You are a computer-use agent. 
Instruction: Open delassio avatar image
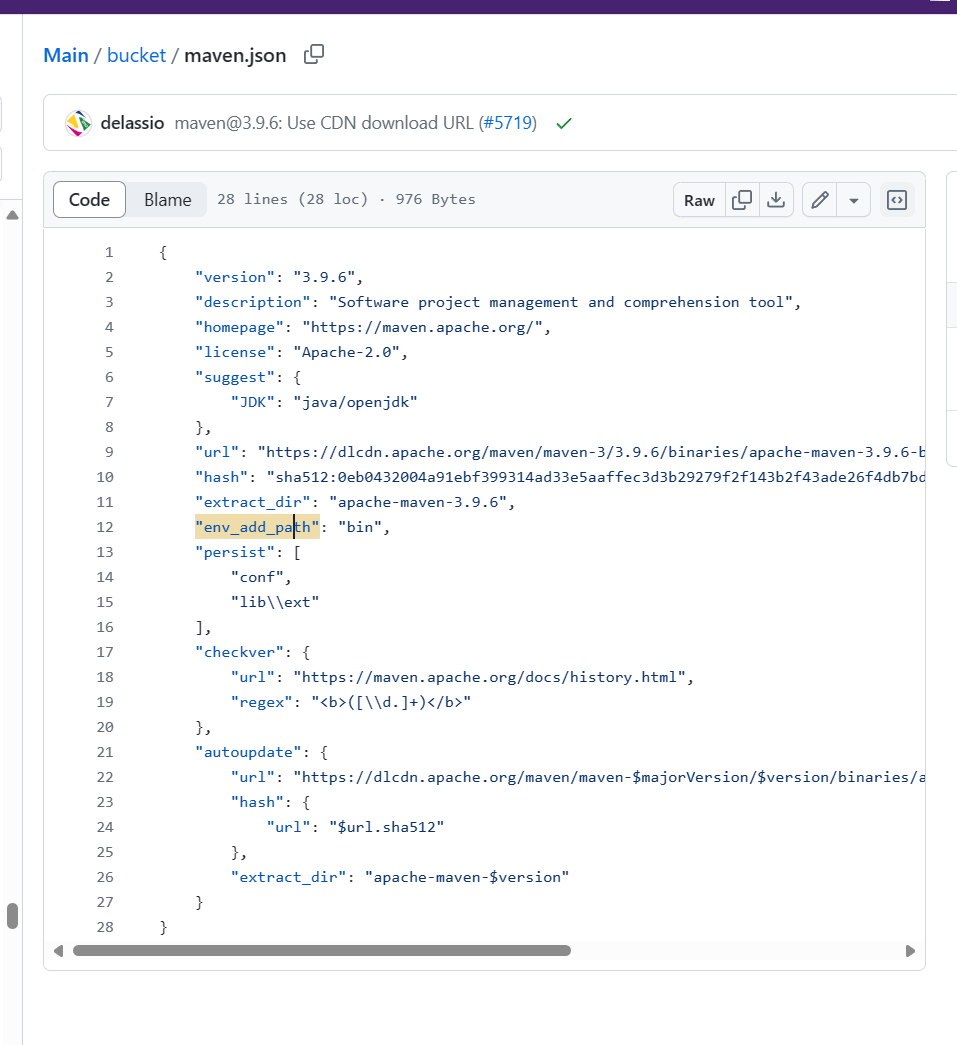pos(78,123)
